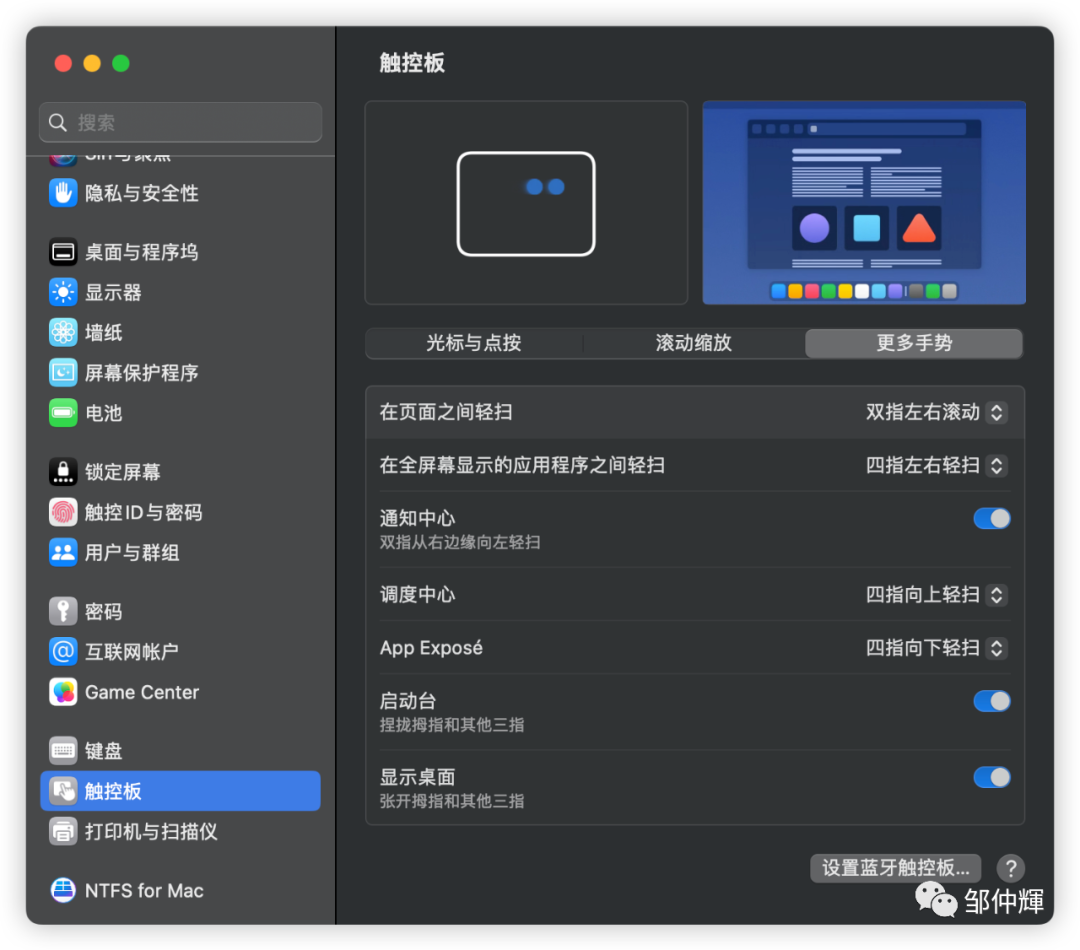Disable the 启动台 gesture switch
This screenshot has height=950, width=1080.
[992, 701]
